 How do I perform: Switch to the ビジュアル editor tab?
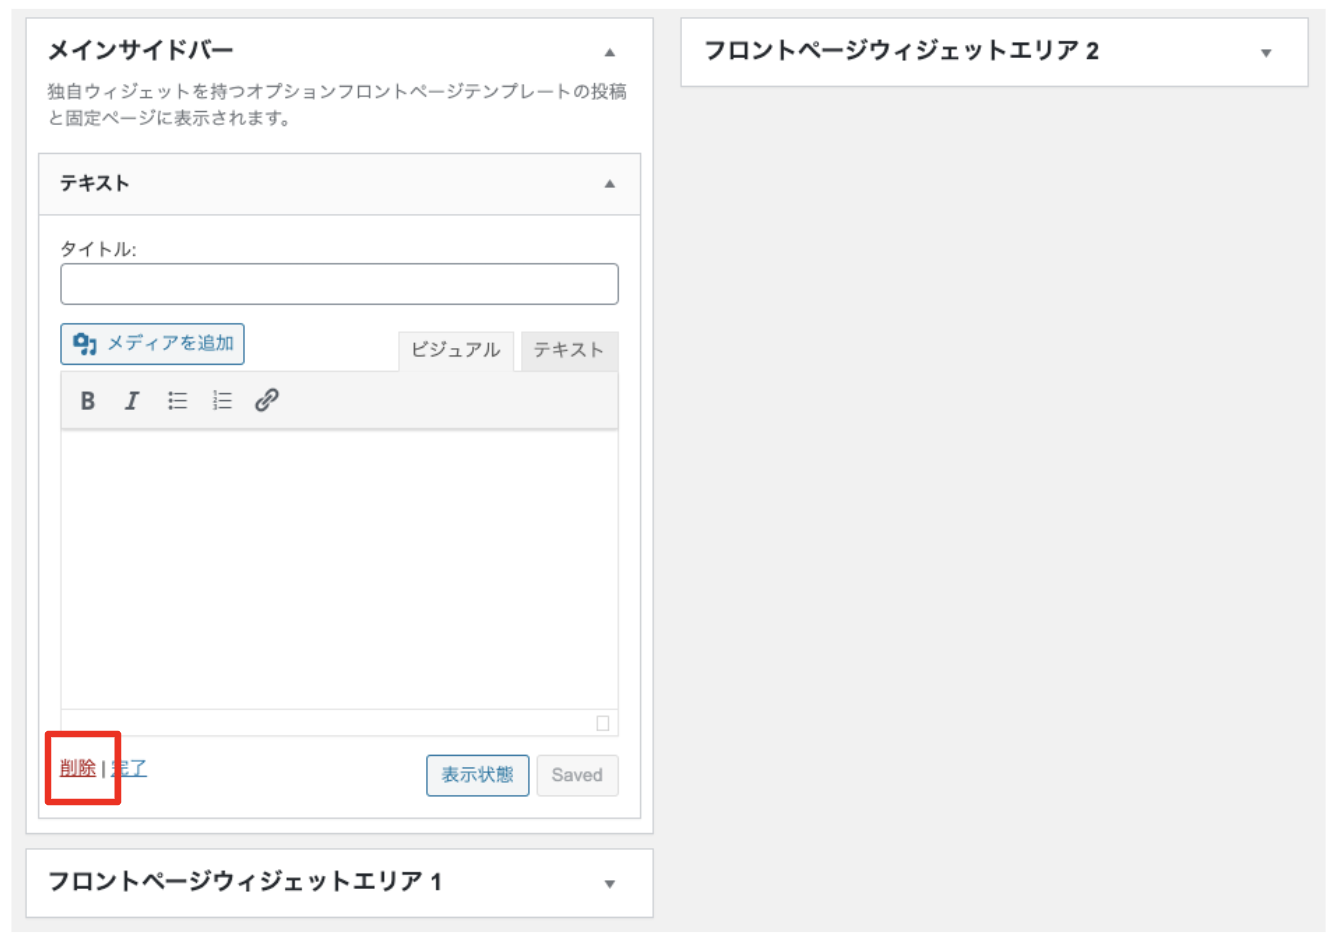[x=456, y=350]
